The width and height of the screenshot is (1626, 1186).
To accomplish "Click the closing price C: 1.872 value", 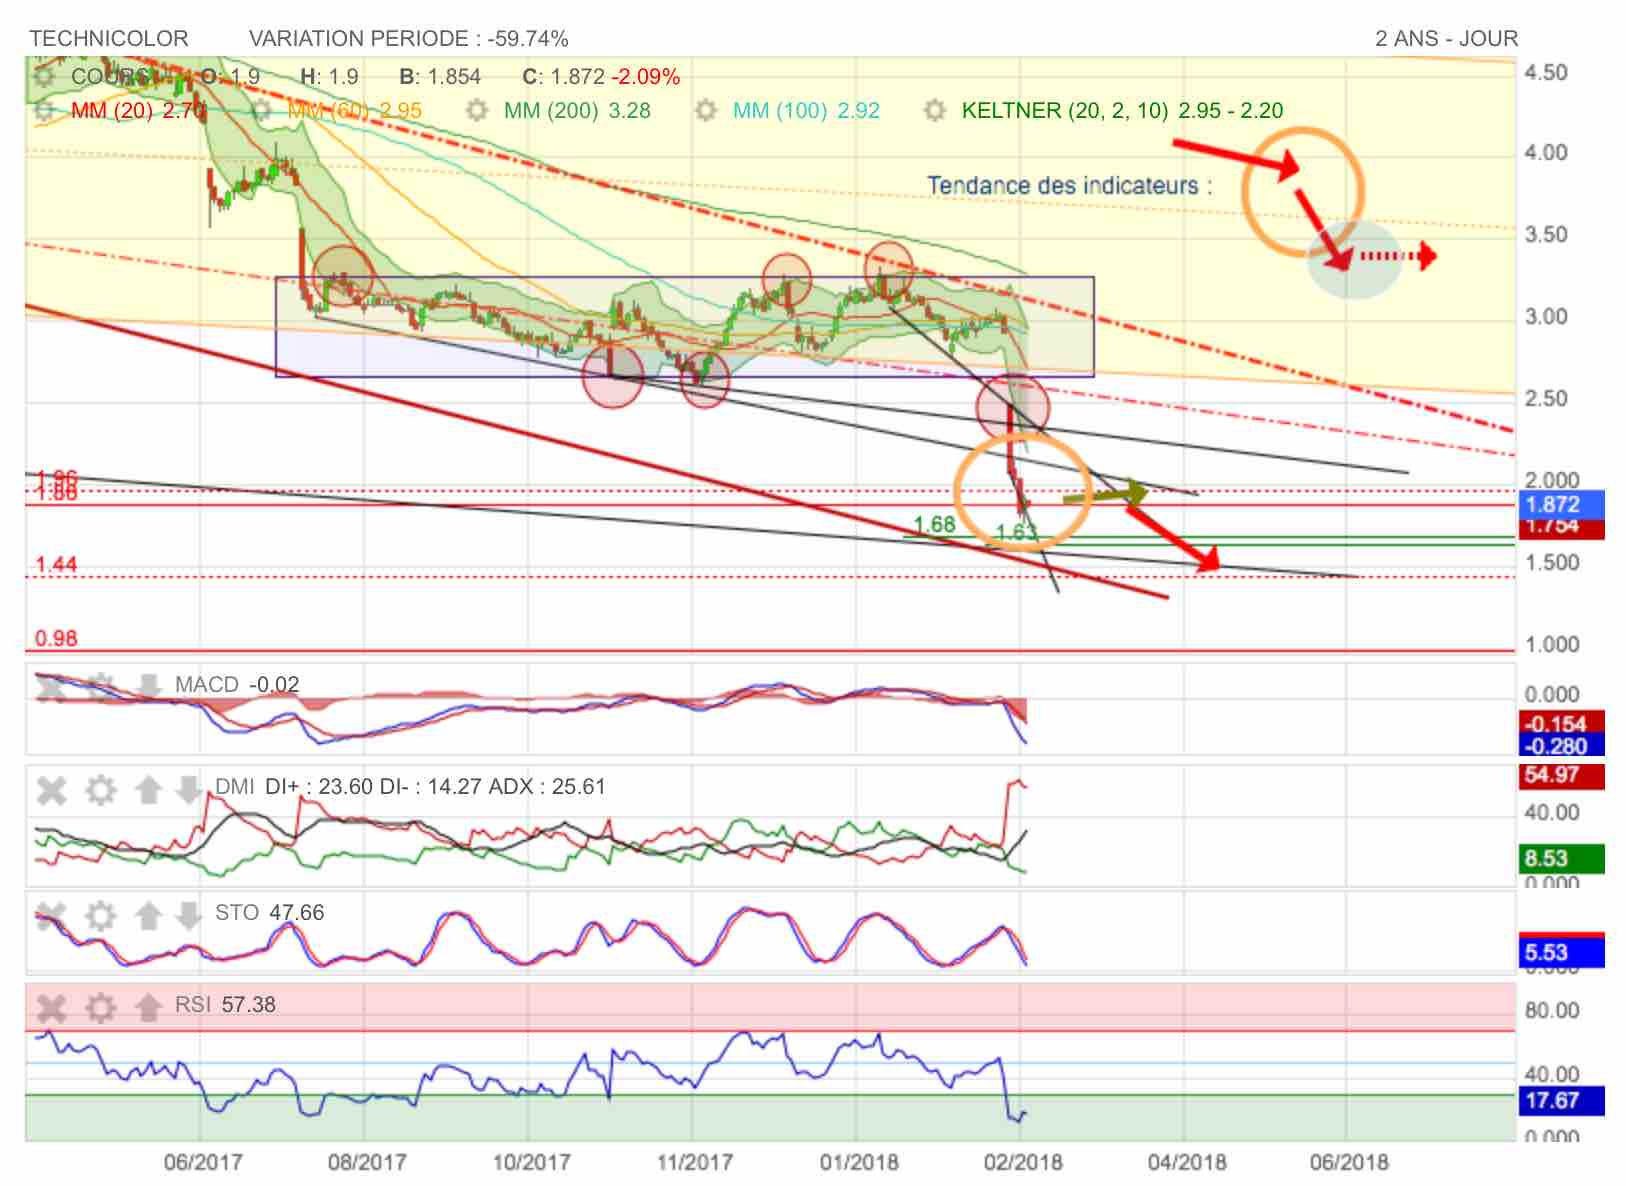I will (x=563, y=77).
